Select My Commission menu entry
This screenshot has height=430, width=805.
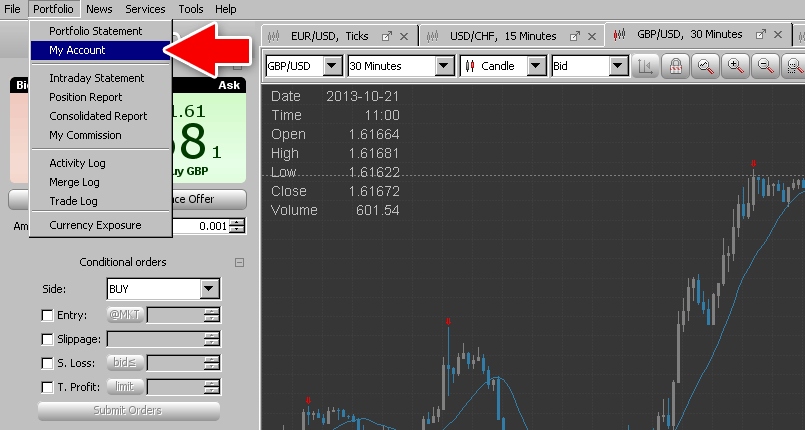[101, 135]
